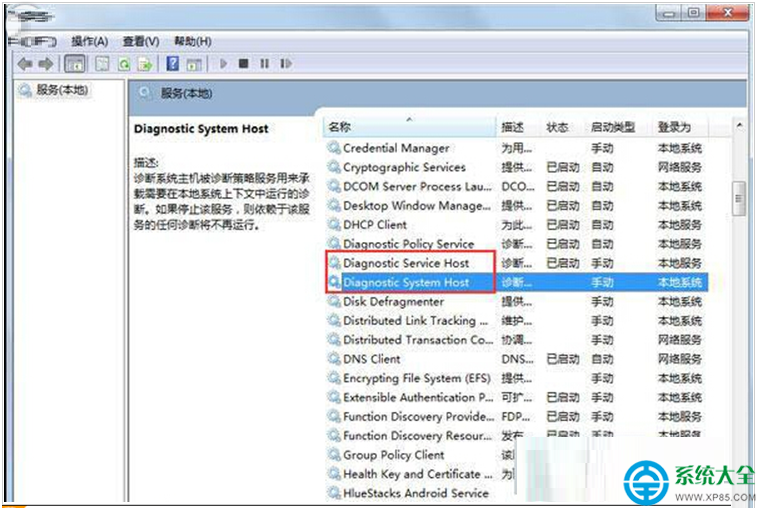Select the Diagnostic Policy Service row
Image resolution: width=758 pixels, height=508 pixels.
pos(517,244)
